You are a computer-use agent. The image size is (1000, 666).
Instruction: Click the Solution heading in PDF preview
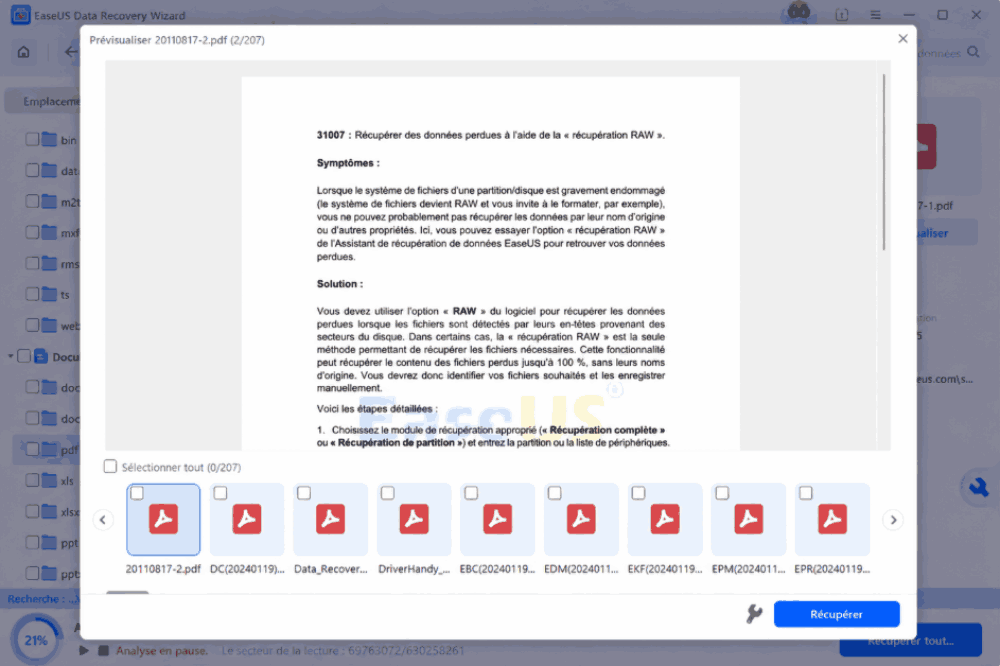coord(340,284)
